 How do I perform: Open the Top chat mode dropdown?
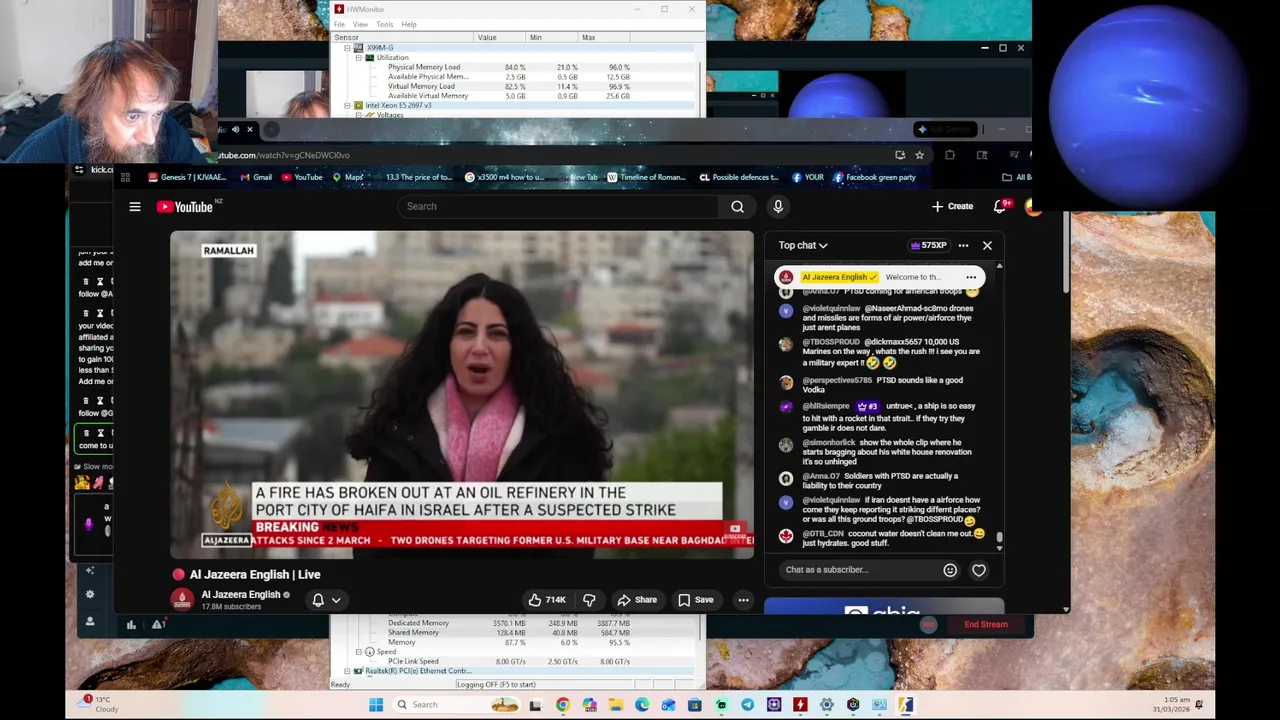[x=803, y=245]
